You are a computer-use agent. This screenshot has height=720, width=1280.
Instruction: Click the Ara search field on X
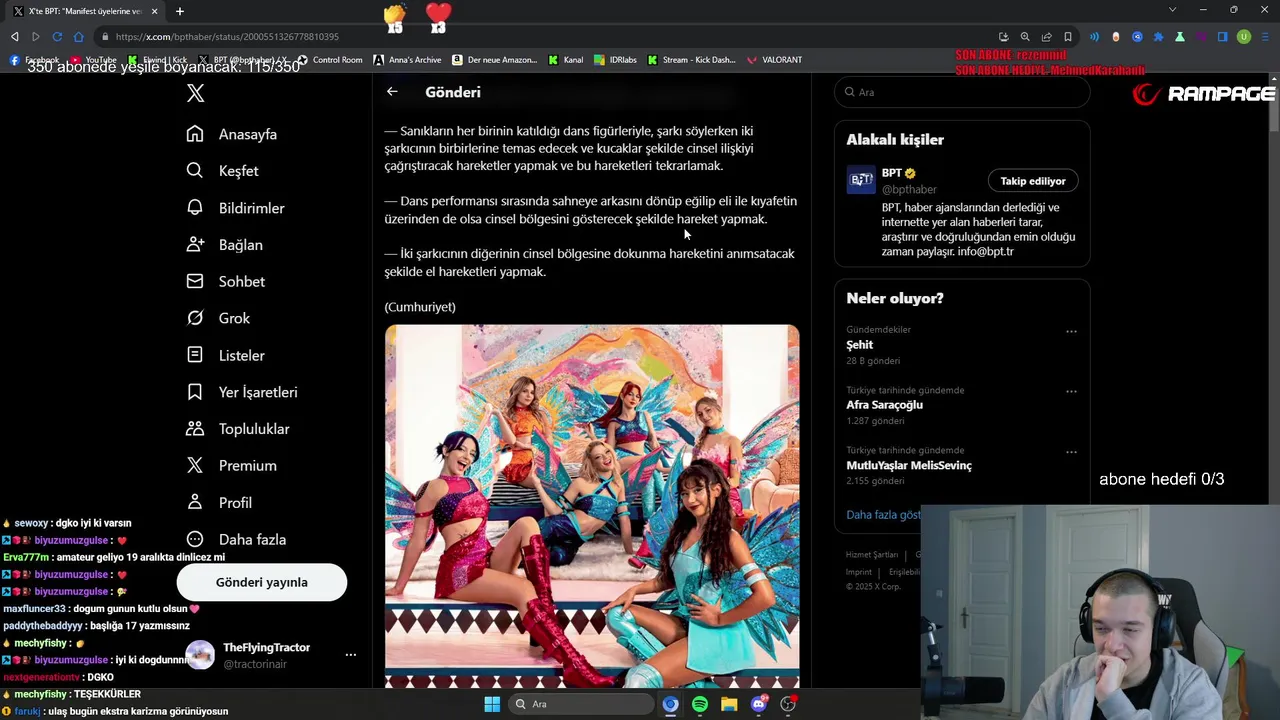(x=962, y=92)
